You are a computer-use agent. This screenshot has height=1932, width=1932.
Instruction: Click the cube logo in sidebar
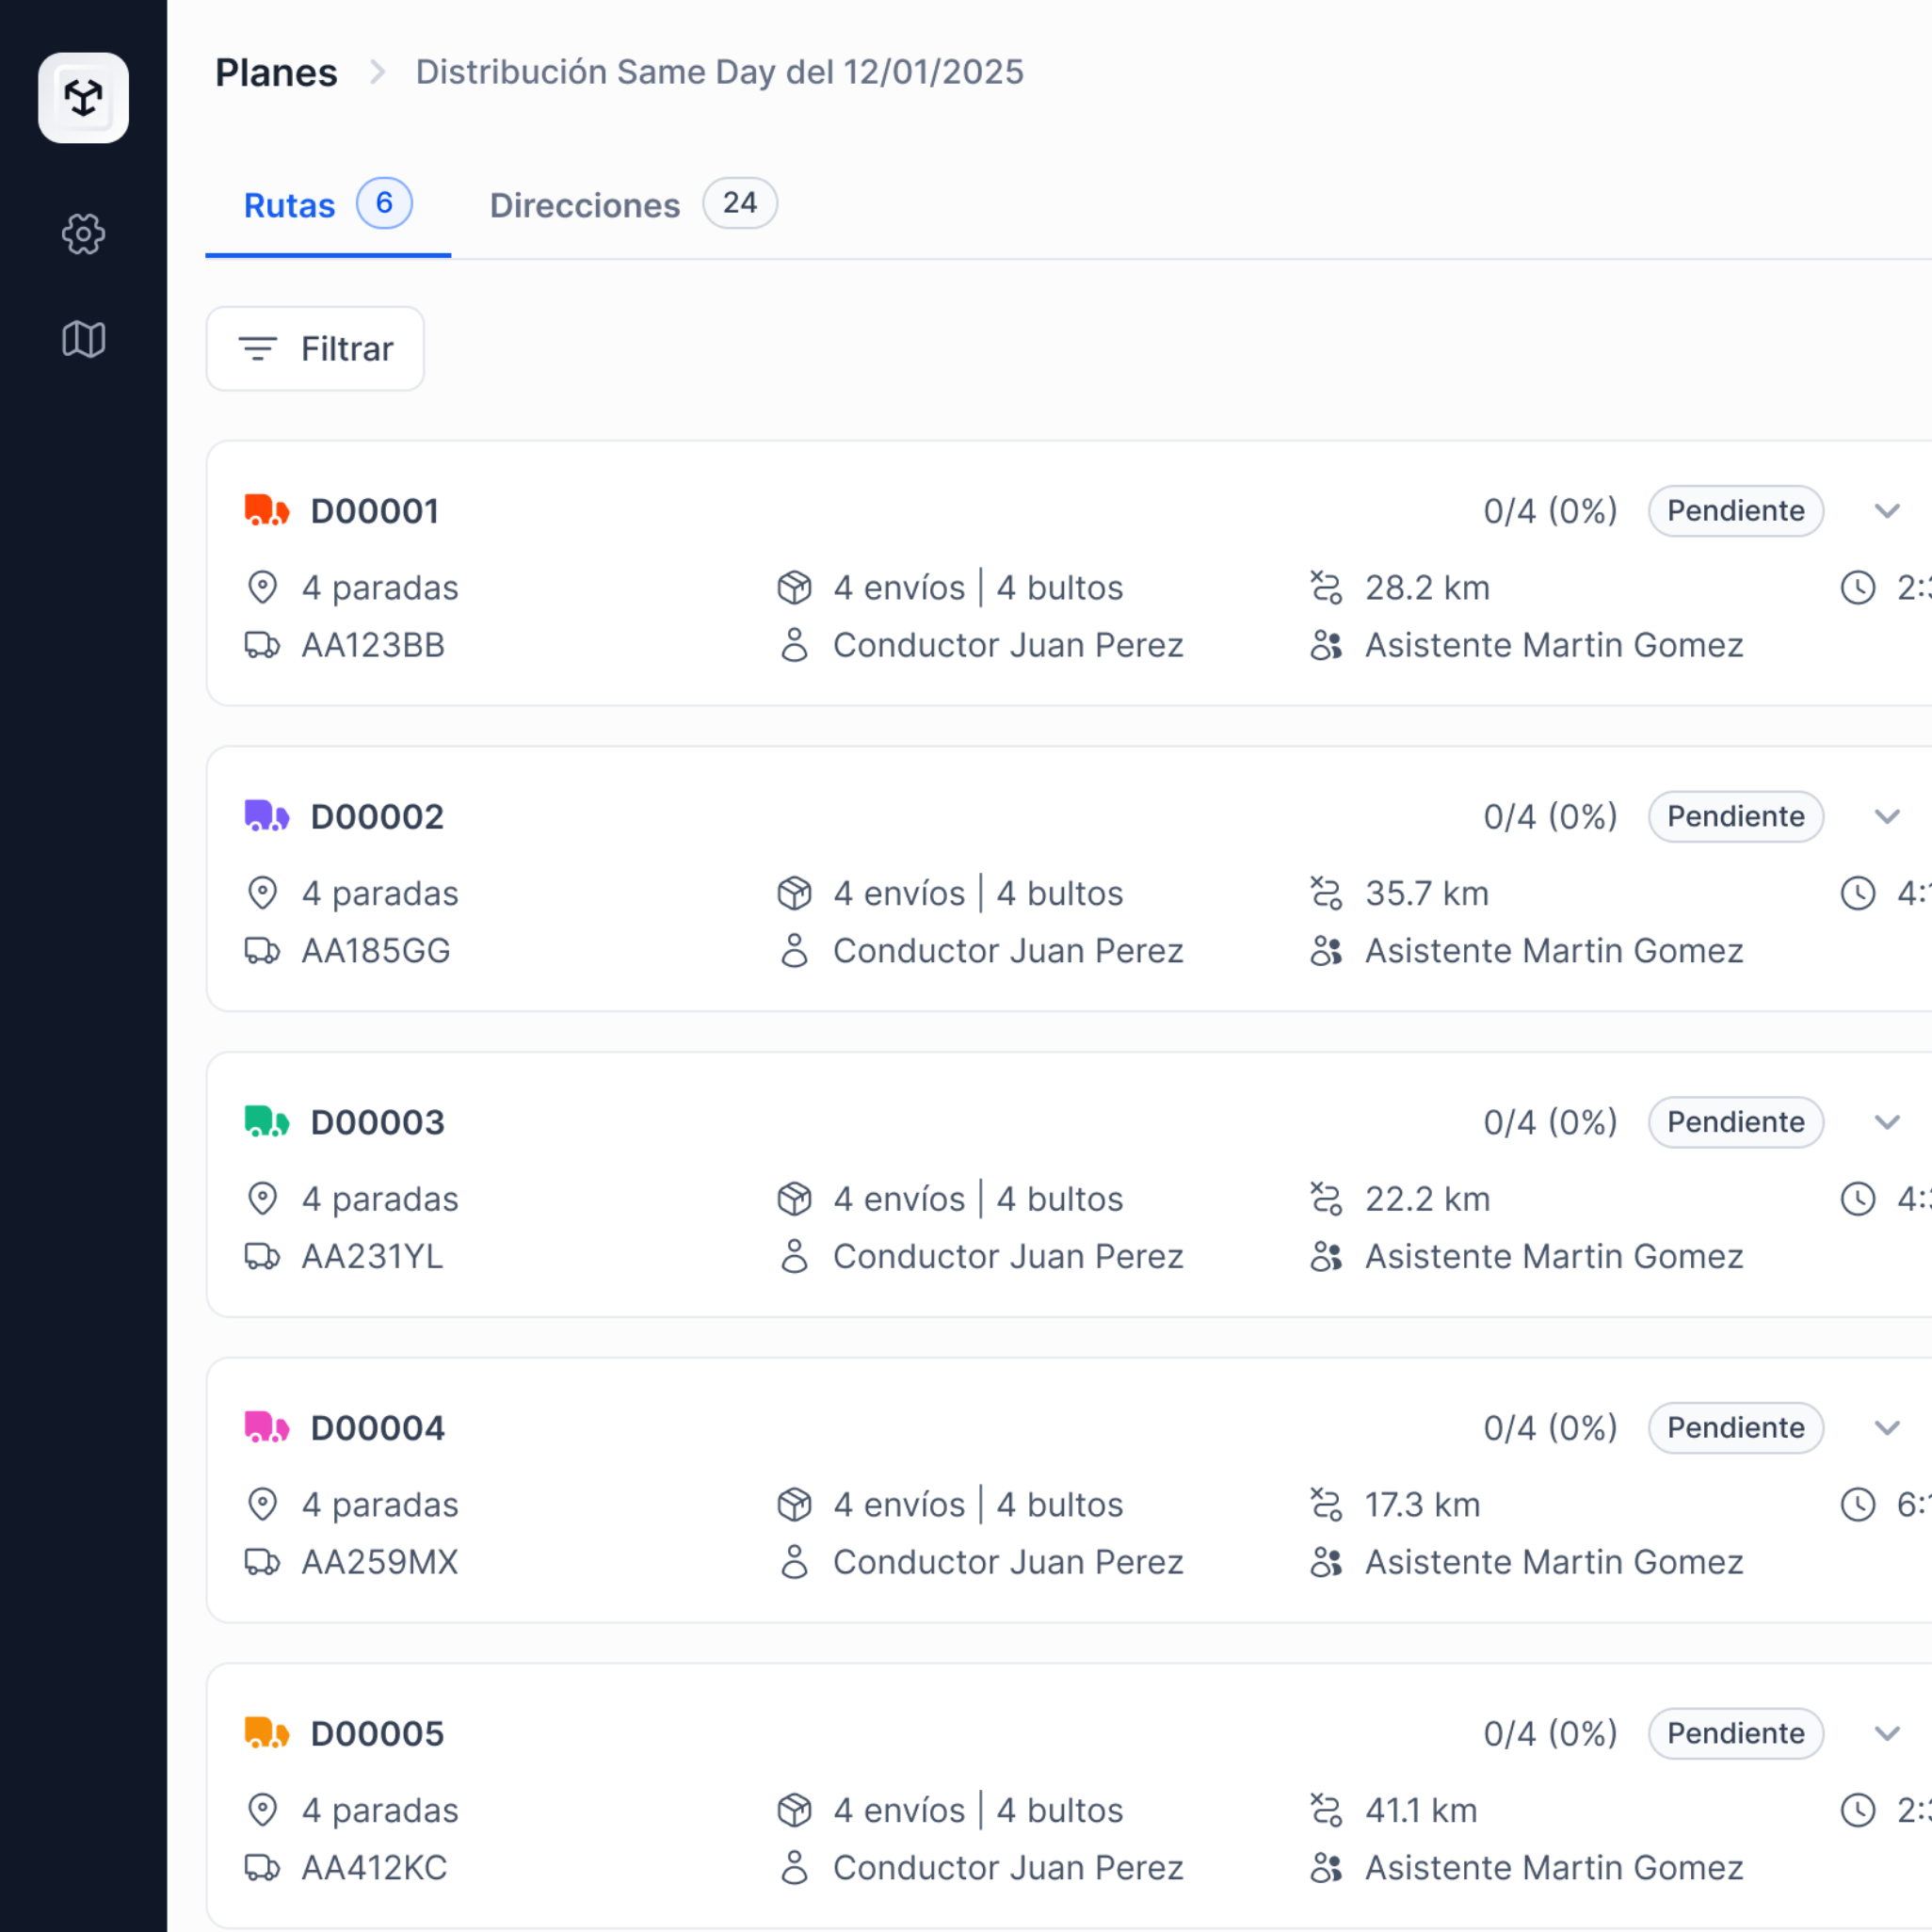83,98
